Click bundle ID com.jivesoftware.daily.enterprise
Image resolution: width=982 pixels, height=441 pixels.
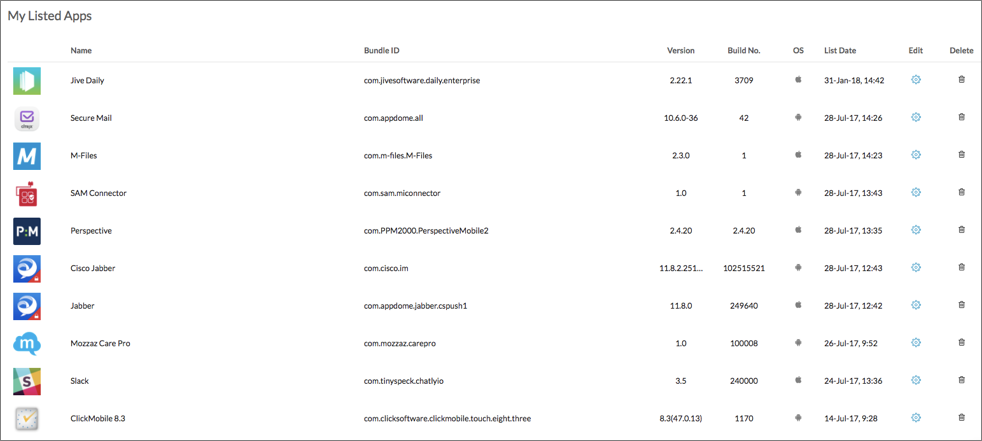422,80
